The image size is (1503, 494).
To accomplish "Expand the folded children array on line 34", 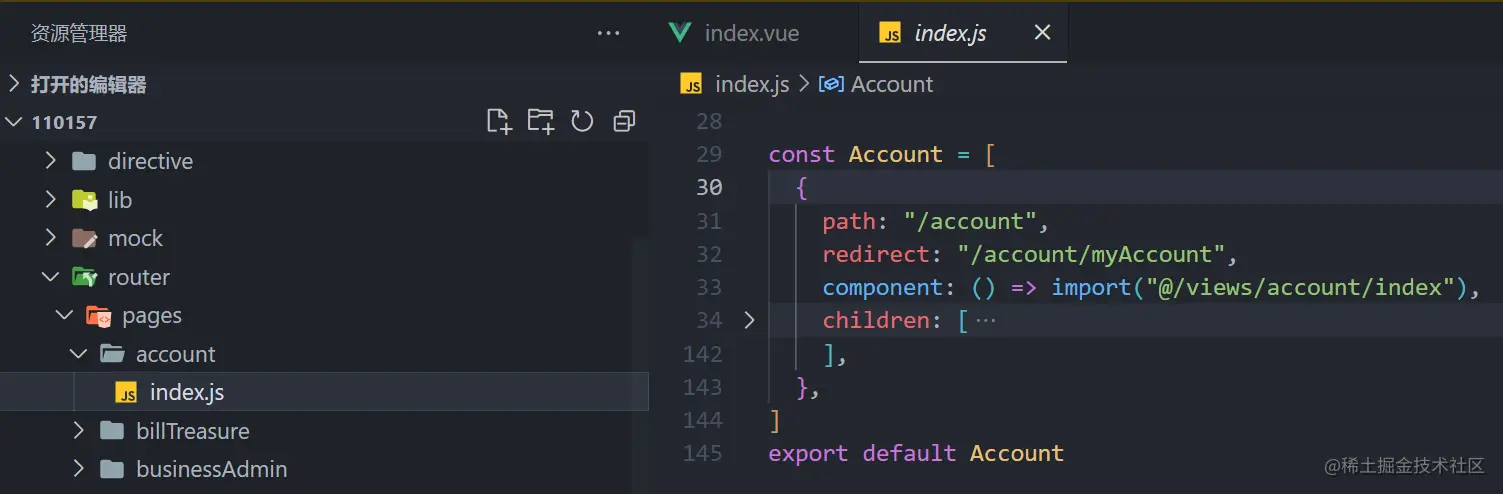I will [750, 321].
